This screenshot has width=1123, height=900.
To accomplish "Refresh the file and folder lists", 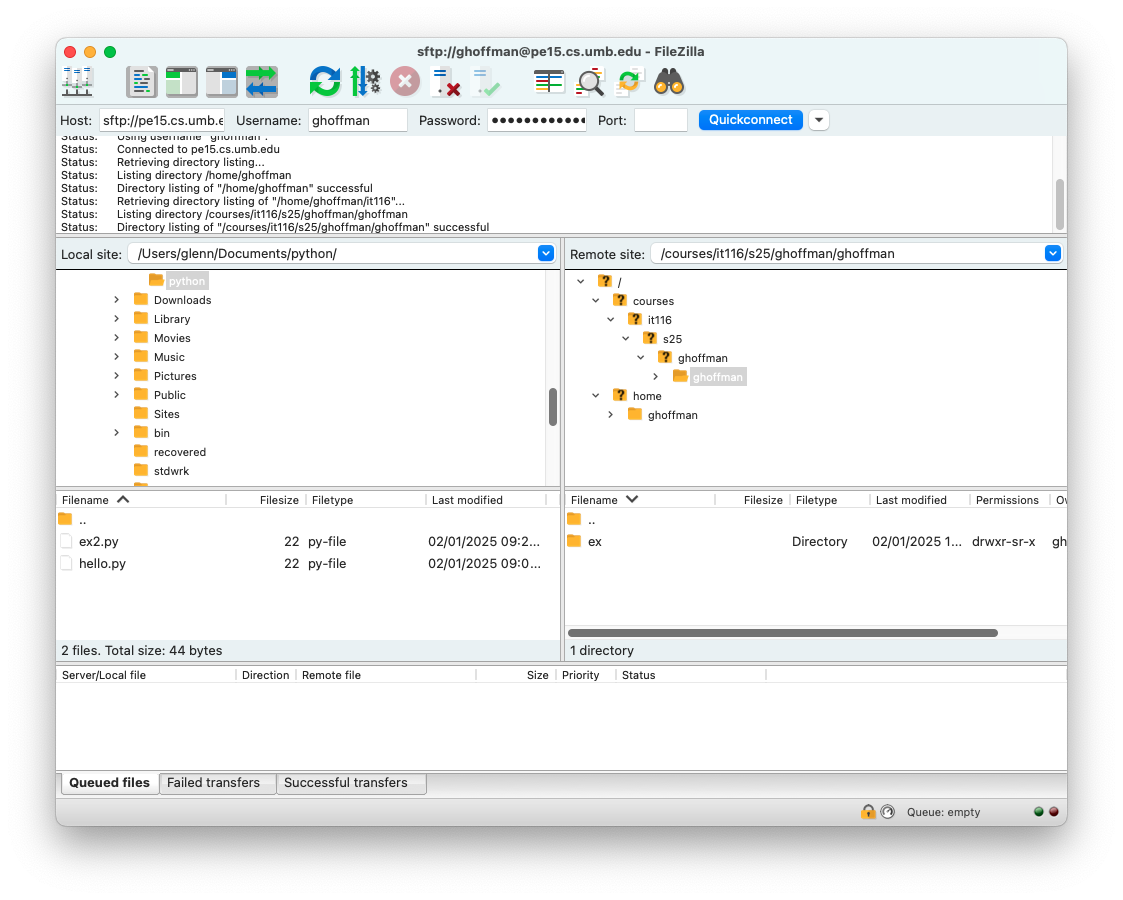I will pyautogui.click(x=324, y=82).
